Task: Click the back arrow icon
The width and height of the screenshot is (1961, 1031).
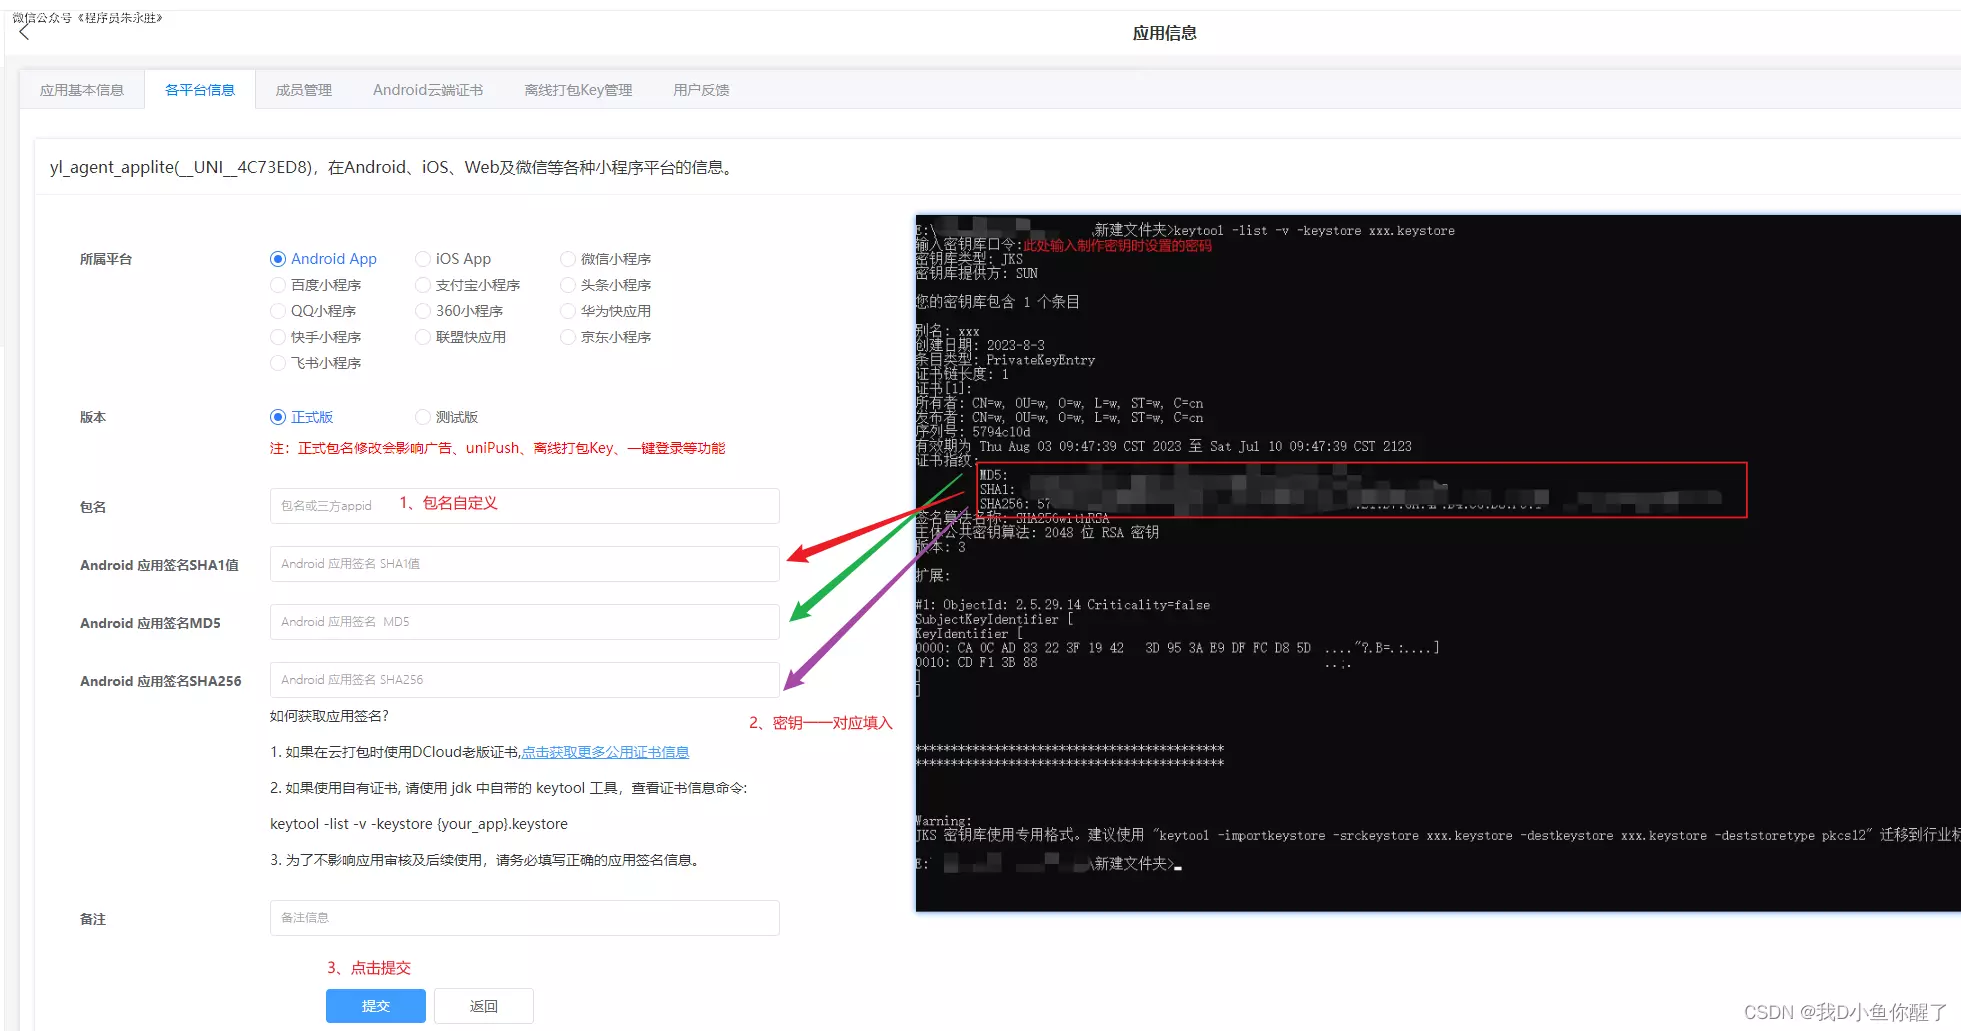Action: (x=24, y=33)
